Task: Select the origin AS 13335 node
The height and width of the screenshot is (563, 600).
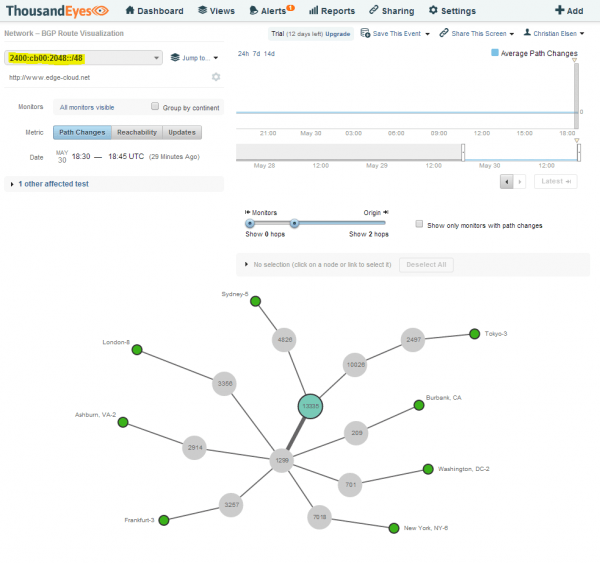Action: click(x=310, y=406)
